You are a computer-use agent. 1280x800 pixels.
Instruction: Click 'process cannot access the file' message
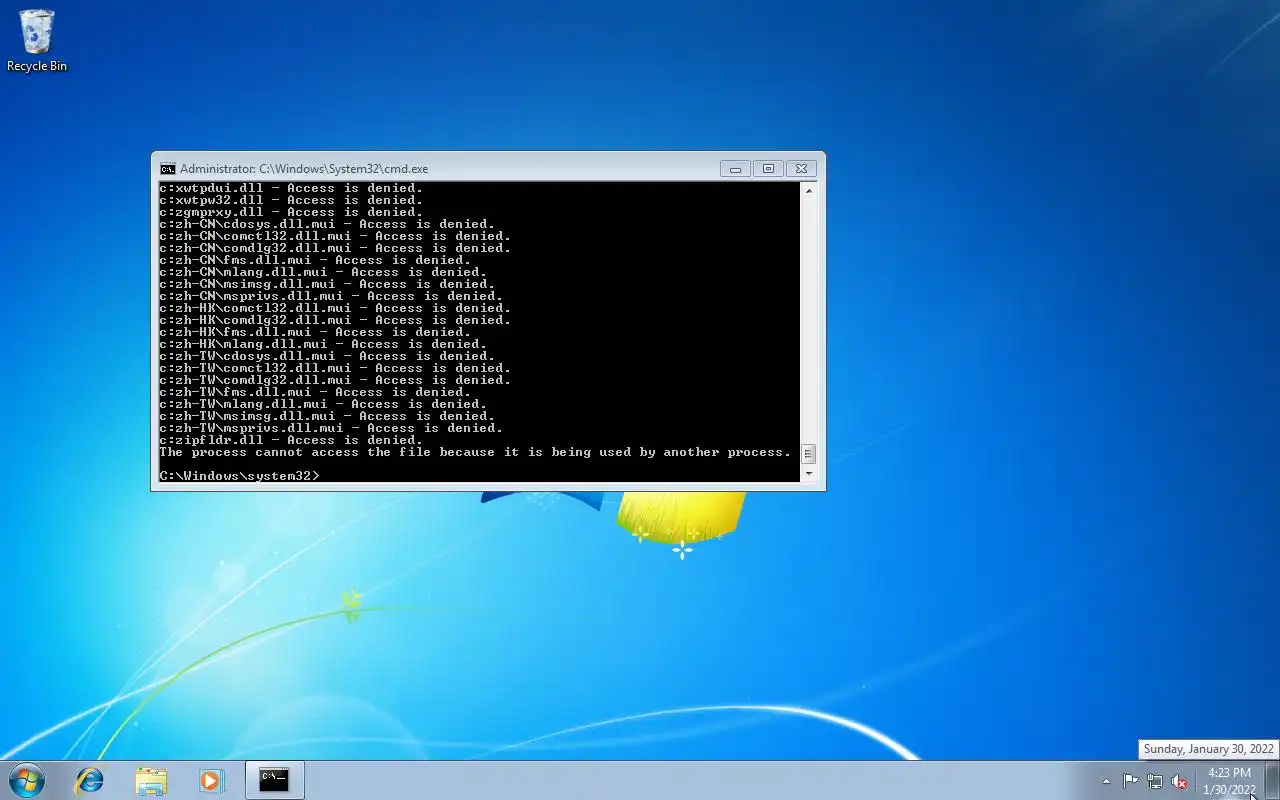click(475, 452)
